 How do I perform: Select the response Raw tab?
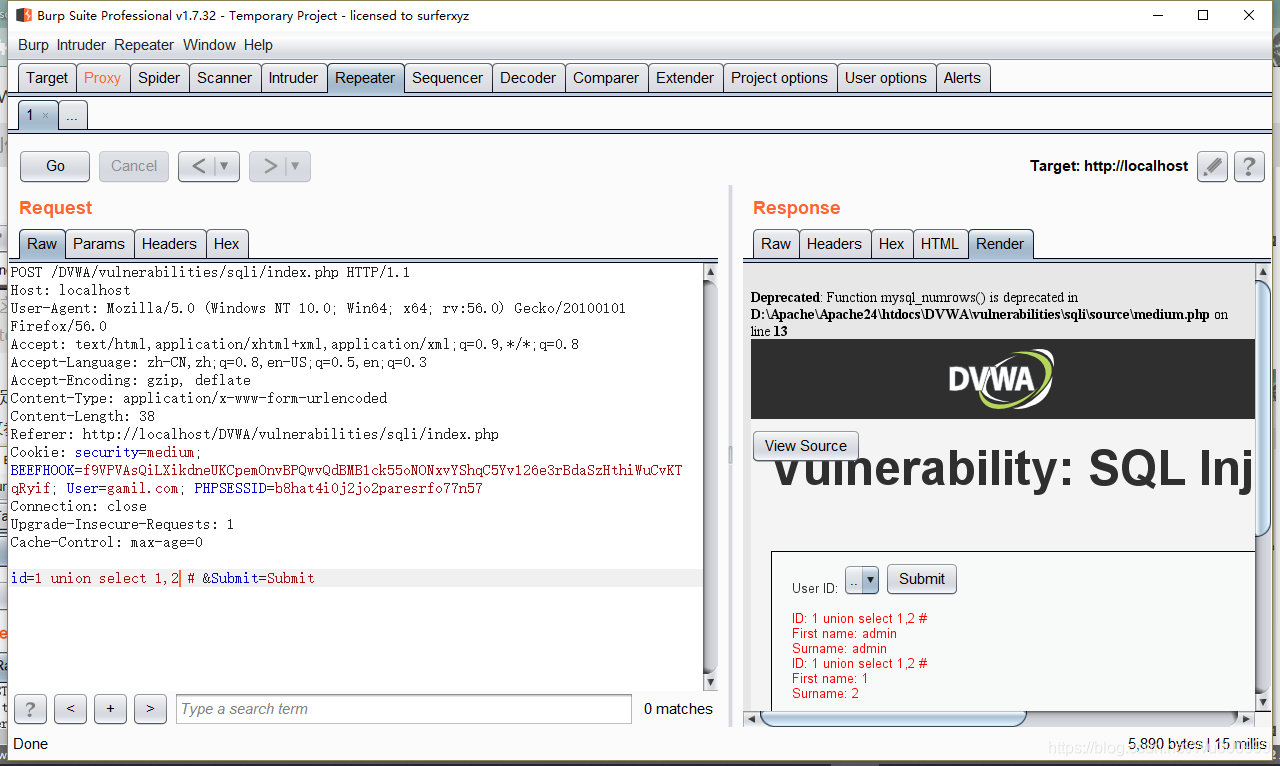(x=776, y=244)
